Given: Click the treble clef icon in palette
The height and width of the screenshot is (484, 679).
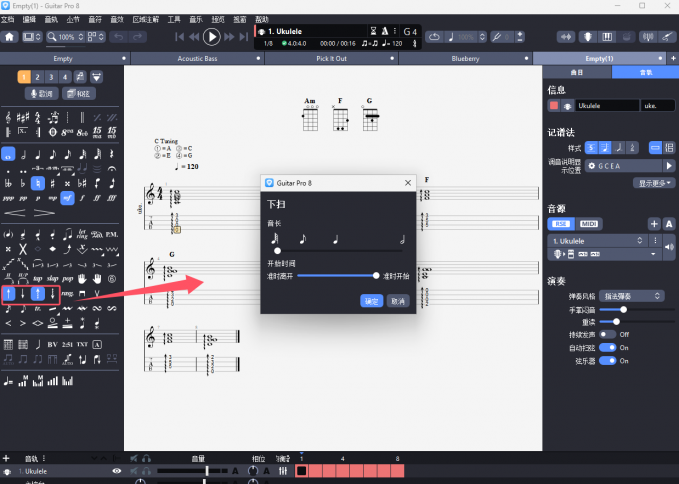Looking at the screenshot, I should (8, 118).
